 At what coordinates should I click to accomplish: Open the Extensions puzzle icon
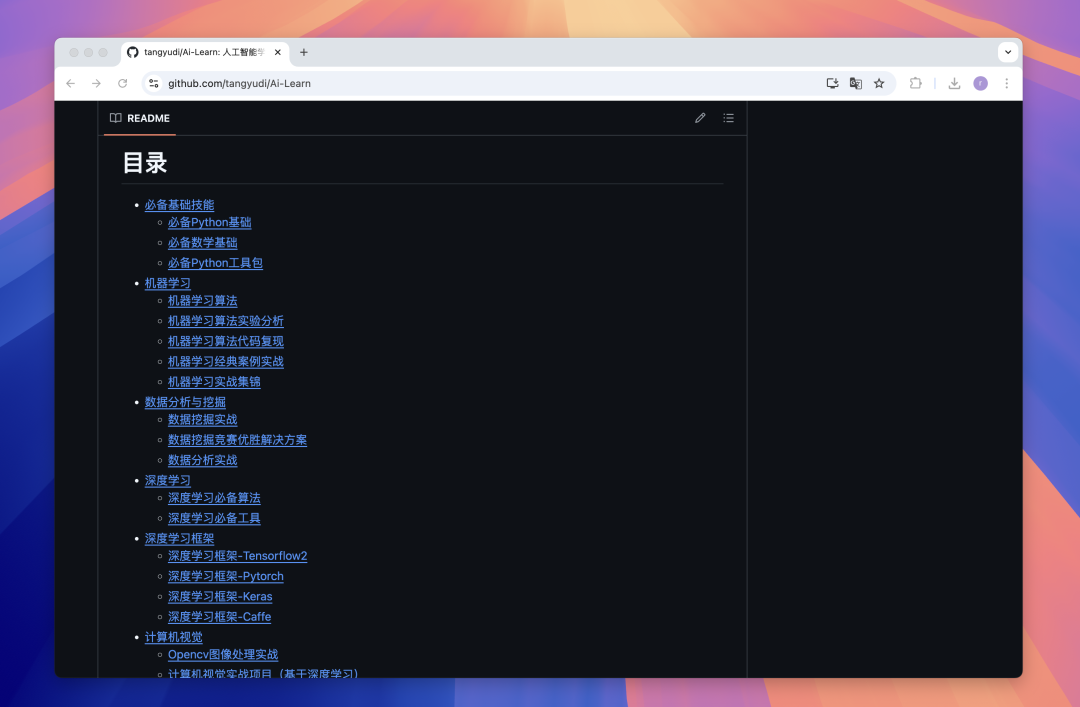click(x=915, y=83)
